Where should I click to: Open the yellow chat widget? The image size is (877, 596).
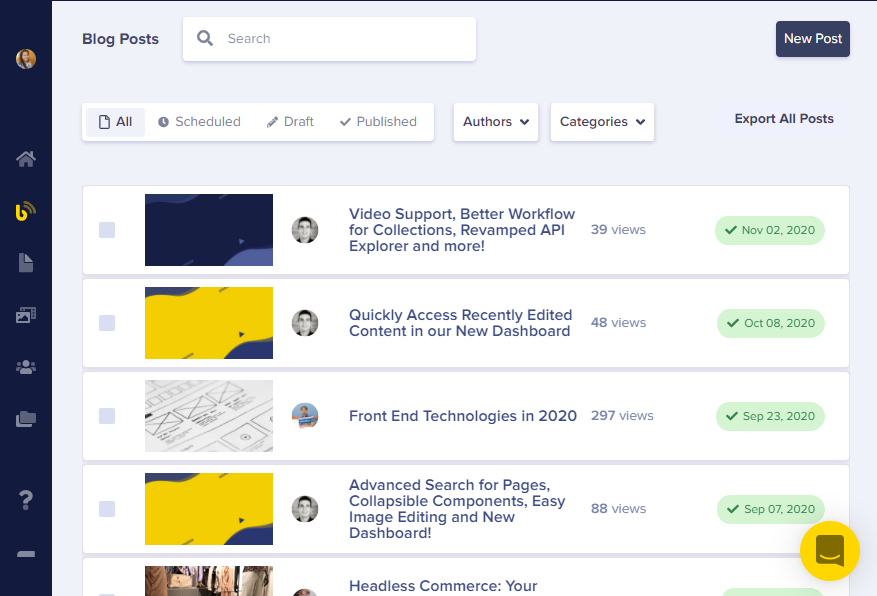pos(829,551)
